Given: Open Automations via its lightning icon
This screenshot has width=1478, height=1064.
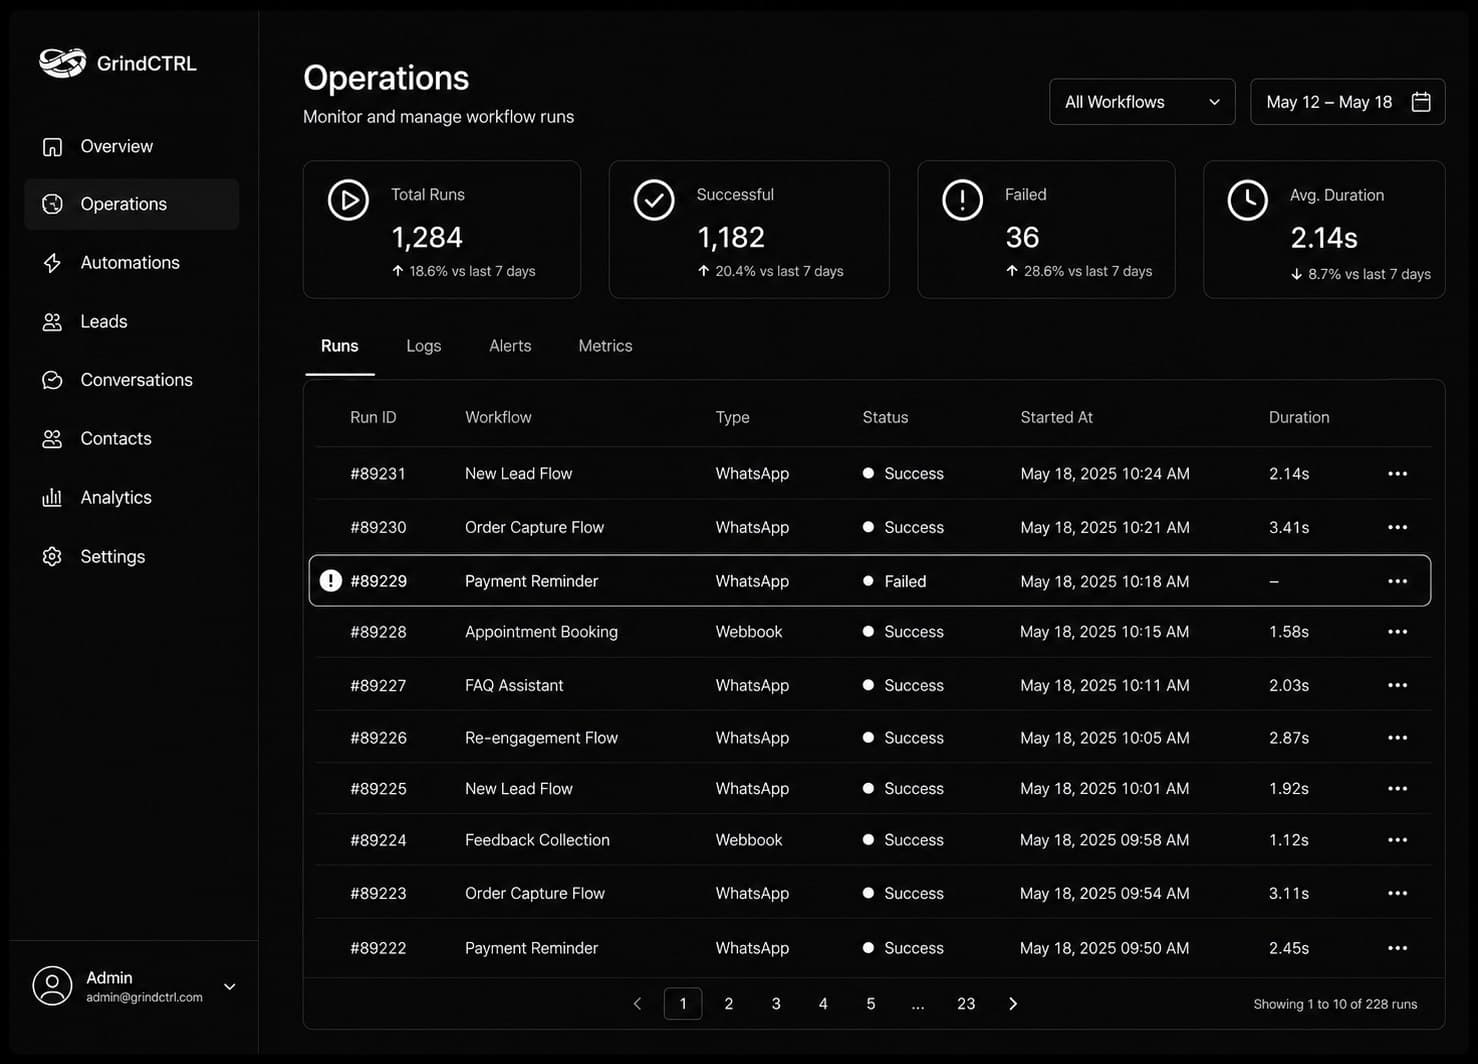Looking at the screenshot, I should point(52,263).
